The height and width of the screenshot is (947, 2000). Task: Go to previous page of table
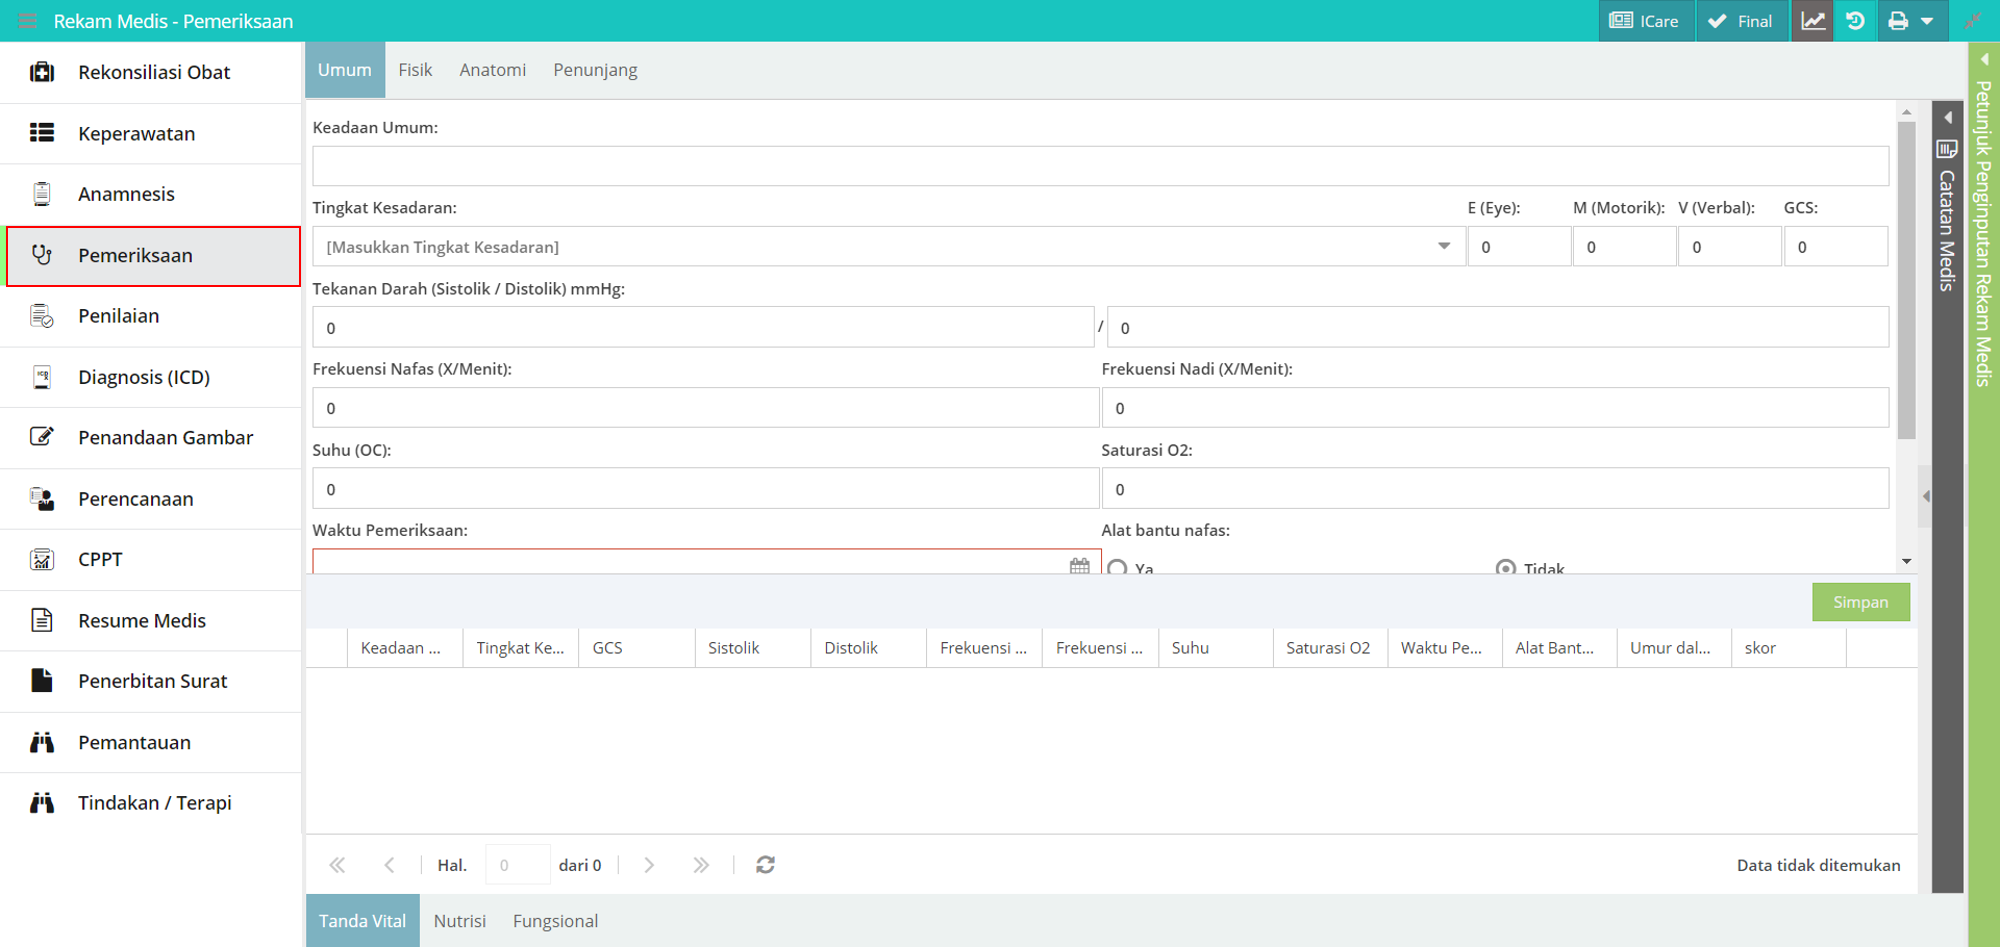coord(389,865)
